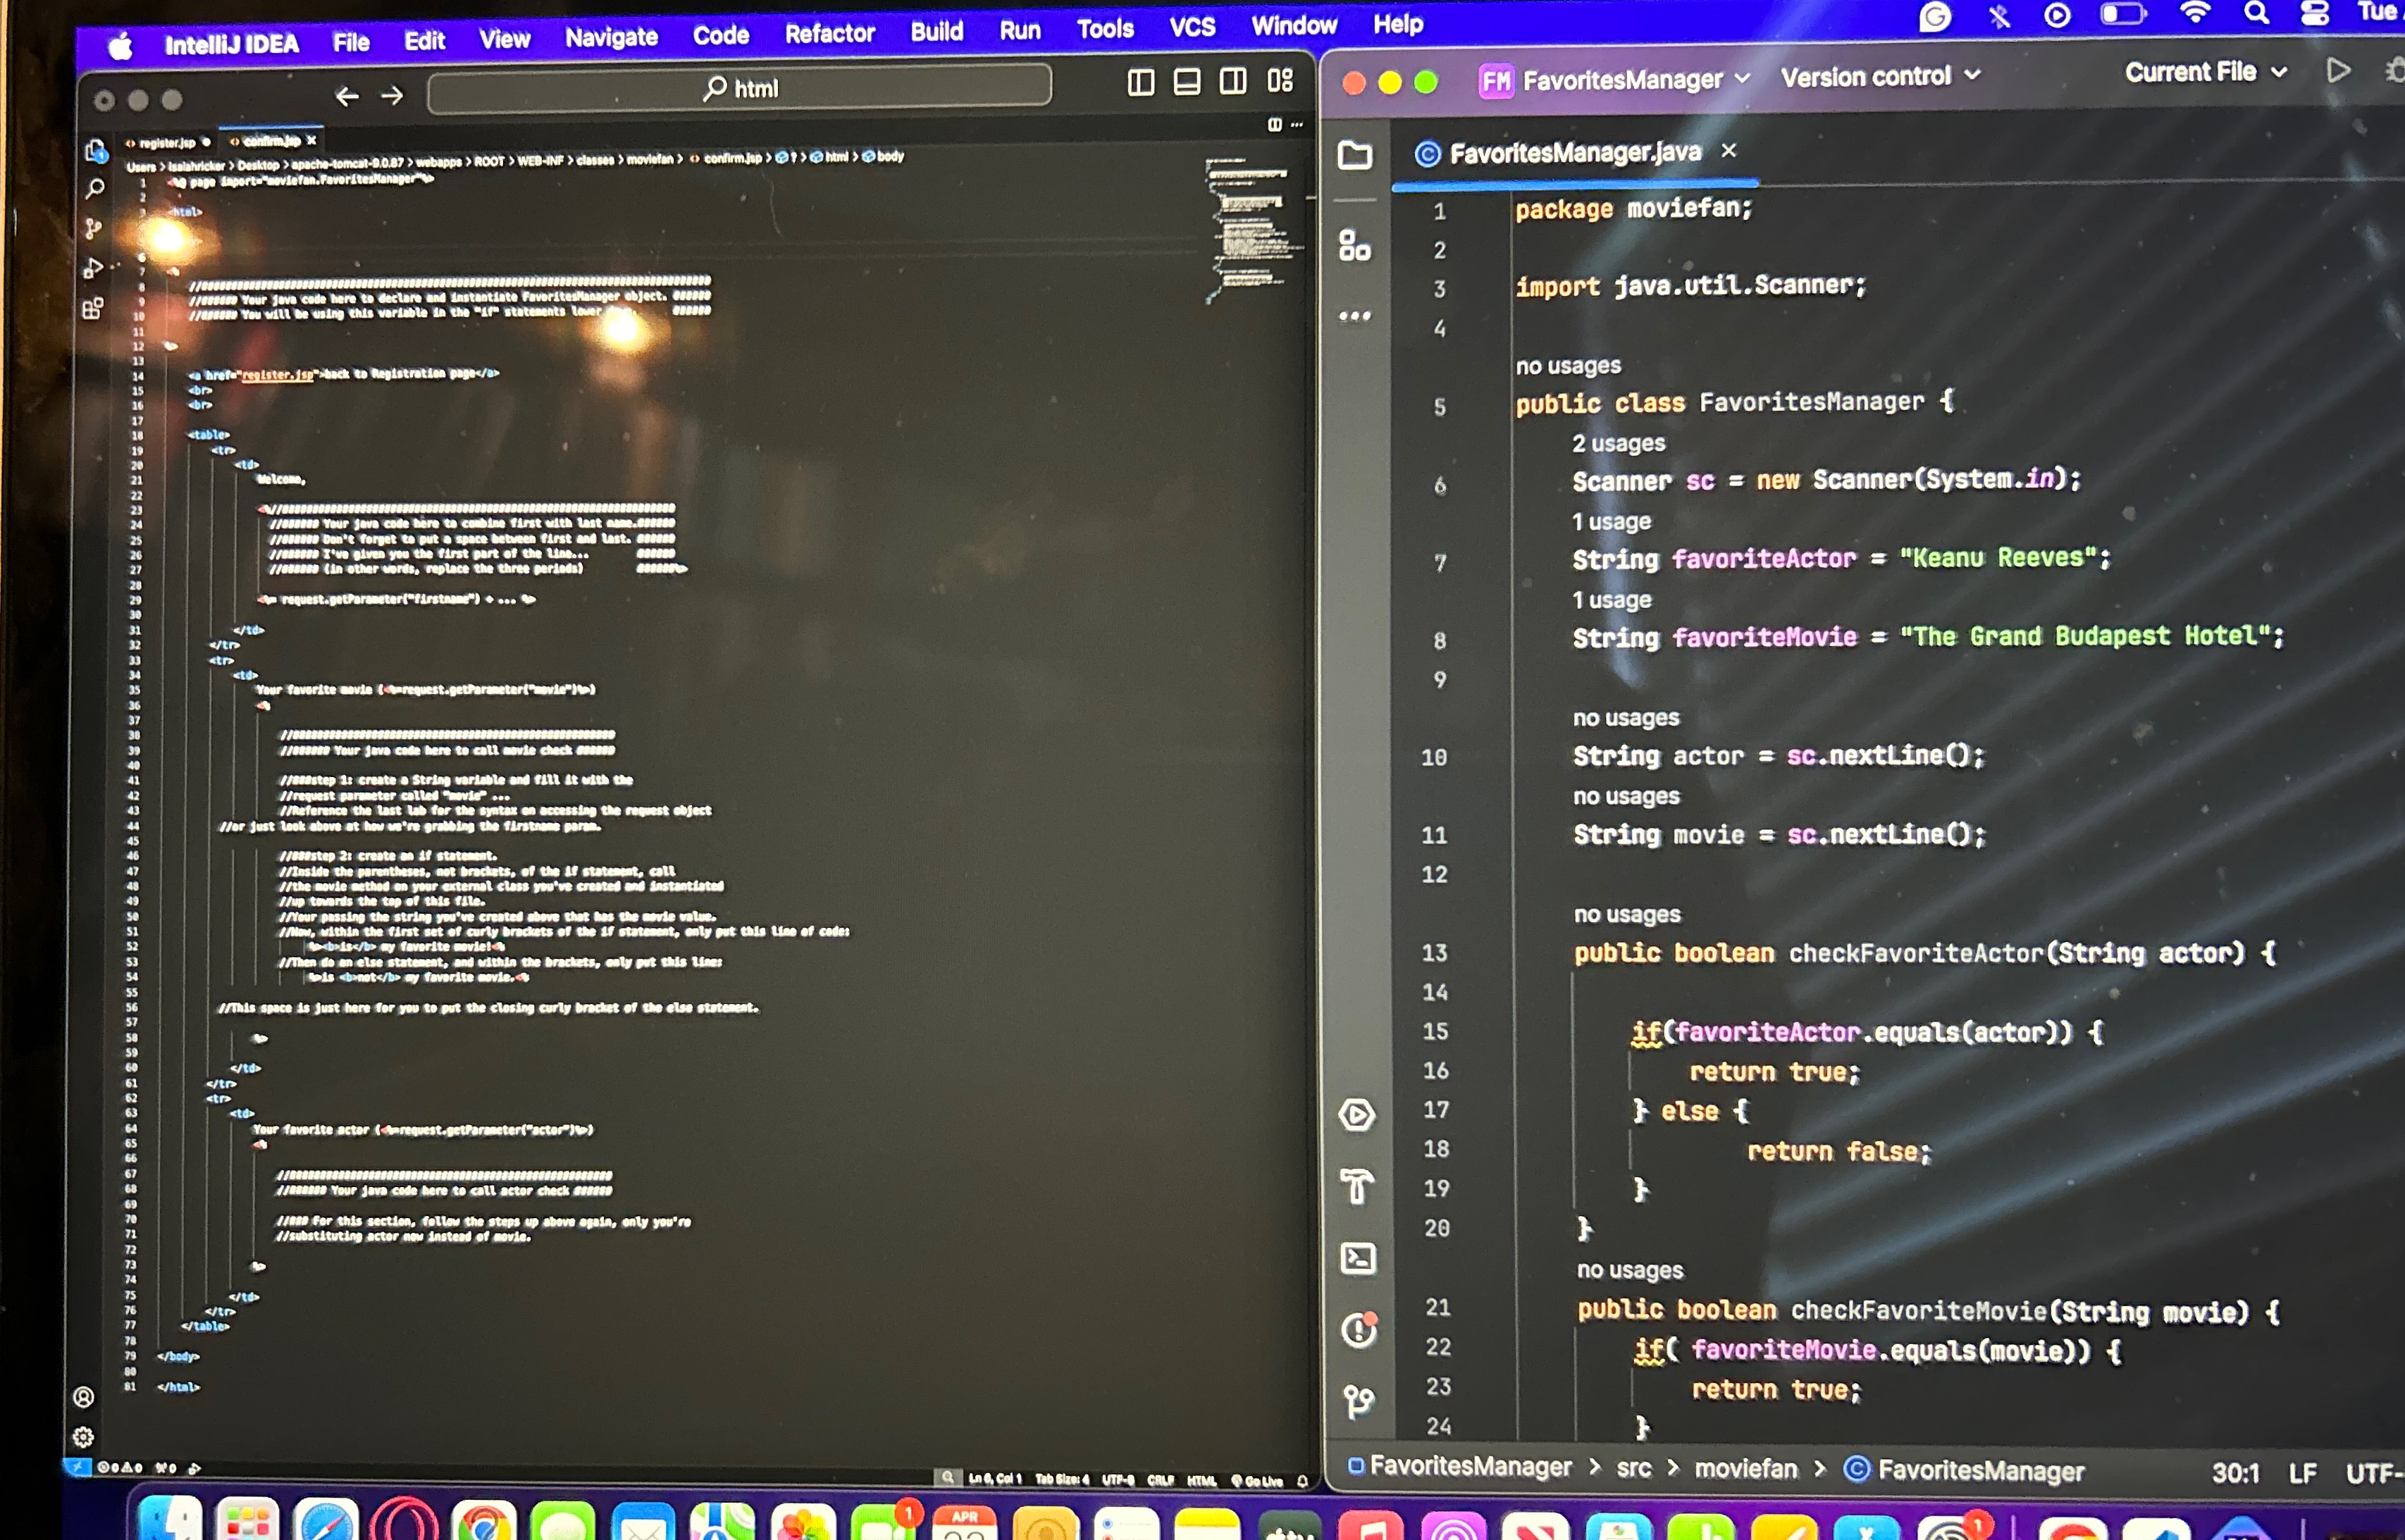Open the FavoritesManager project dropdown chevron
This screenshot has height=1540, width=2405.
pos(1743,79)
